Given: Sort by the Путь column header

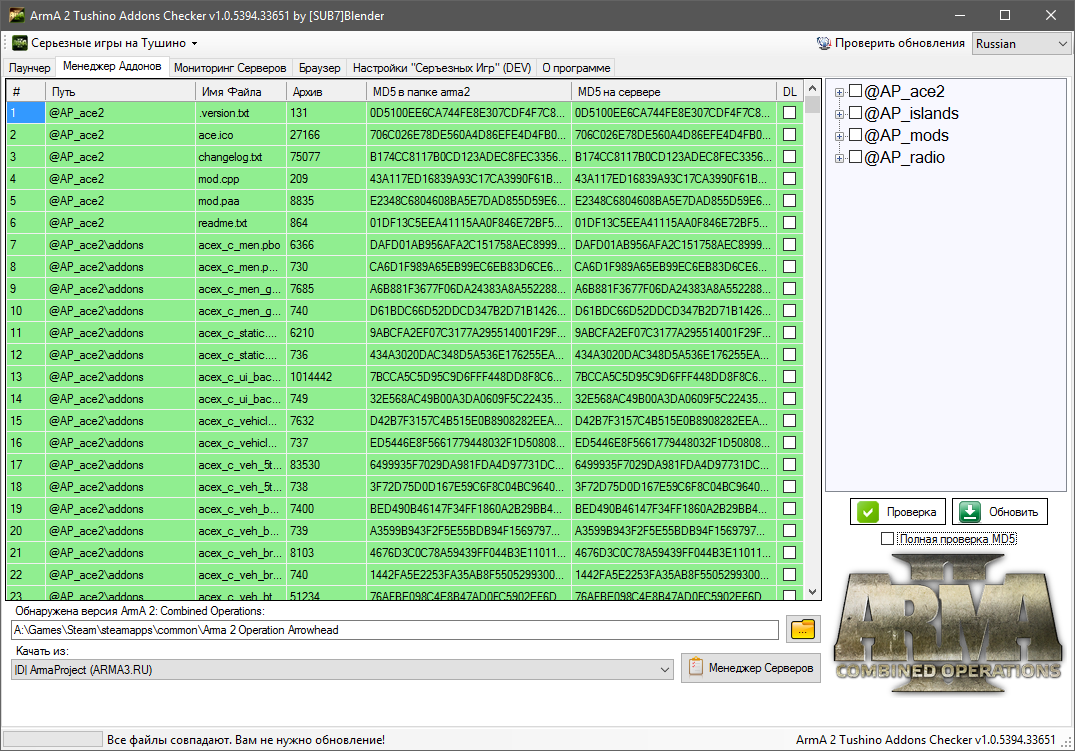Looking at the screenshot, I should 120,91.
